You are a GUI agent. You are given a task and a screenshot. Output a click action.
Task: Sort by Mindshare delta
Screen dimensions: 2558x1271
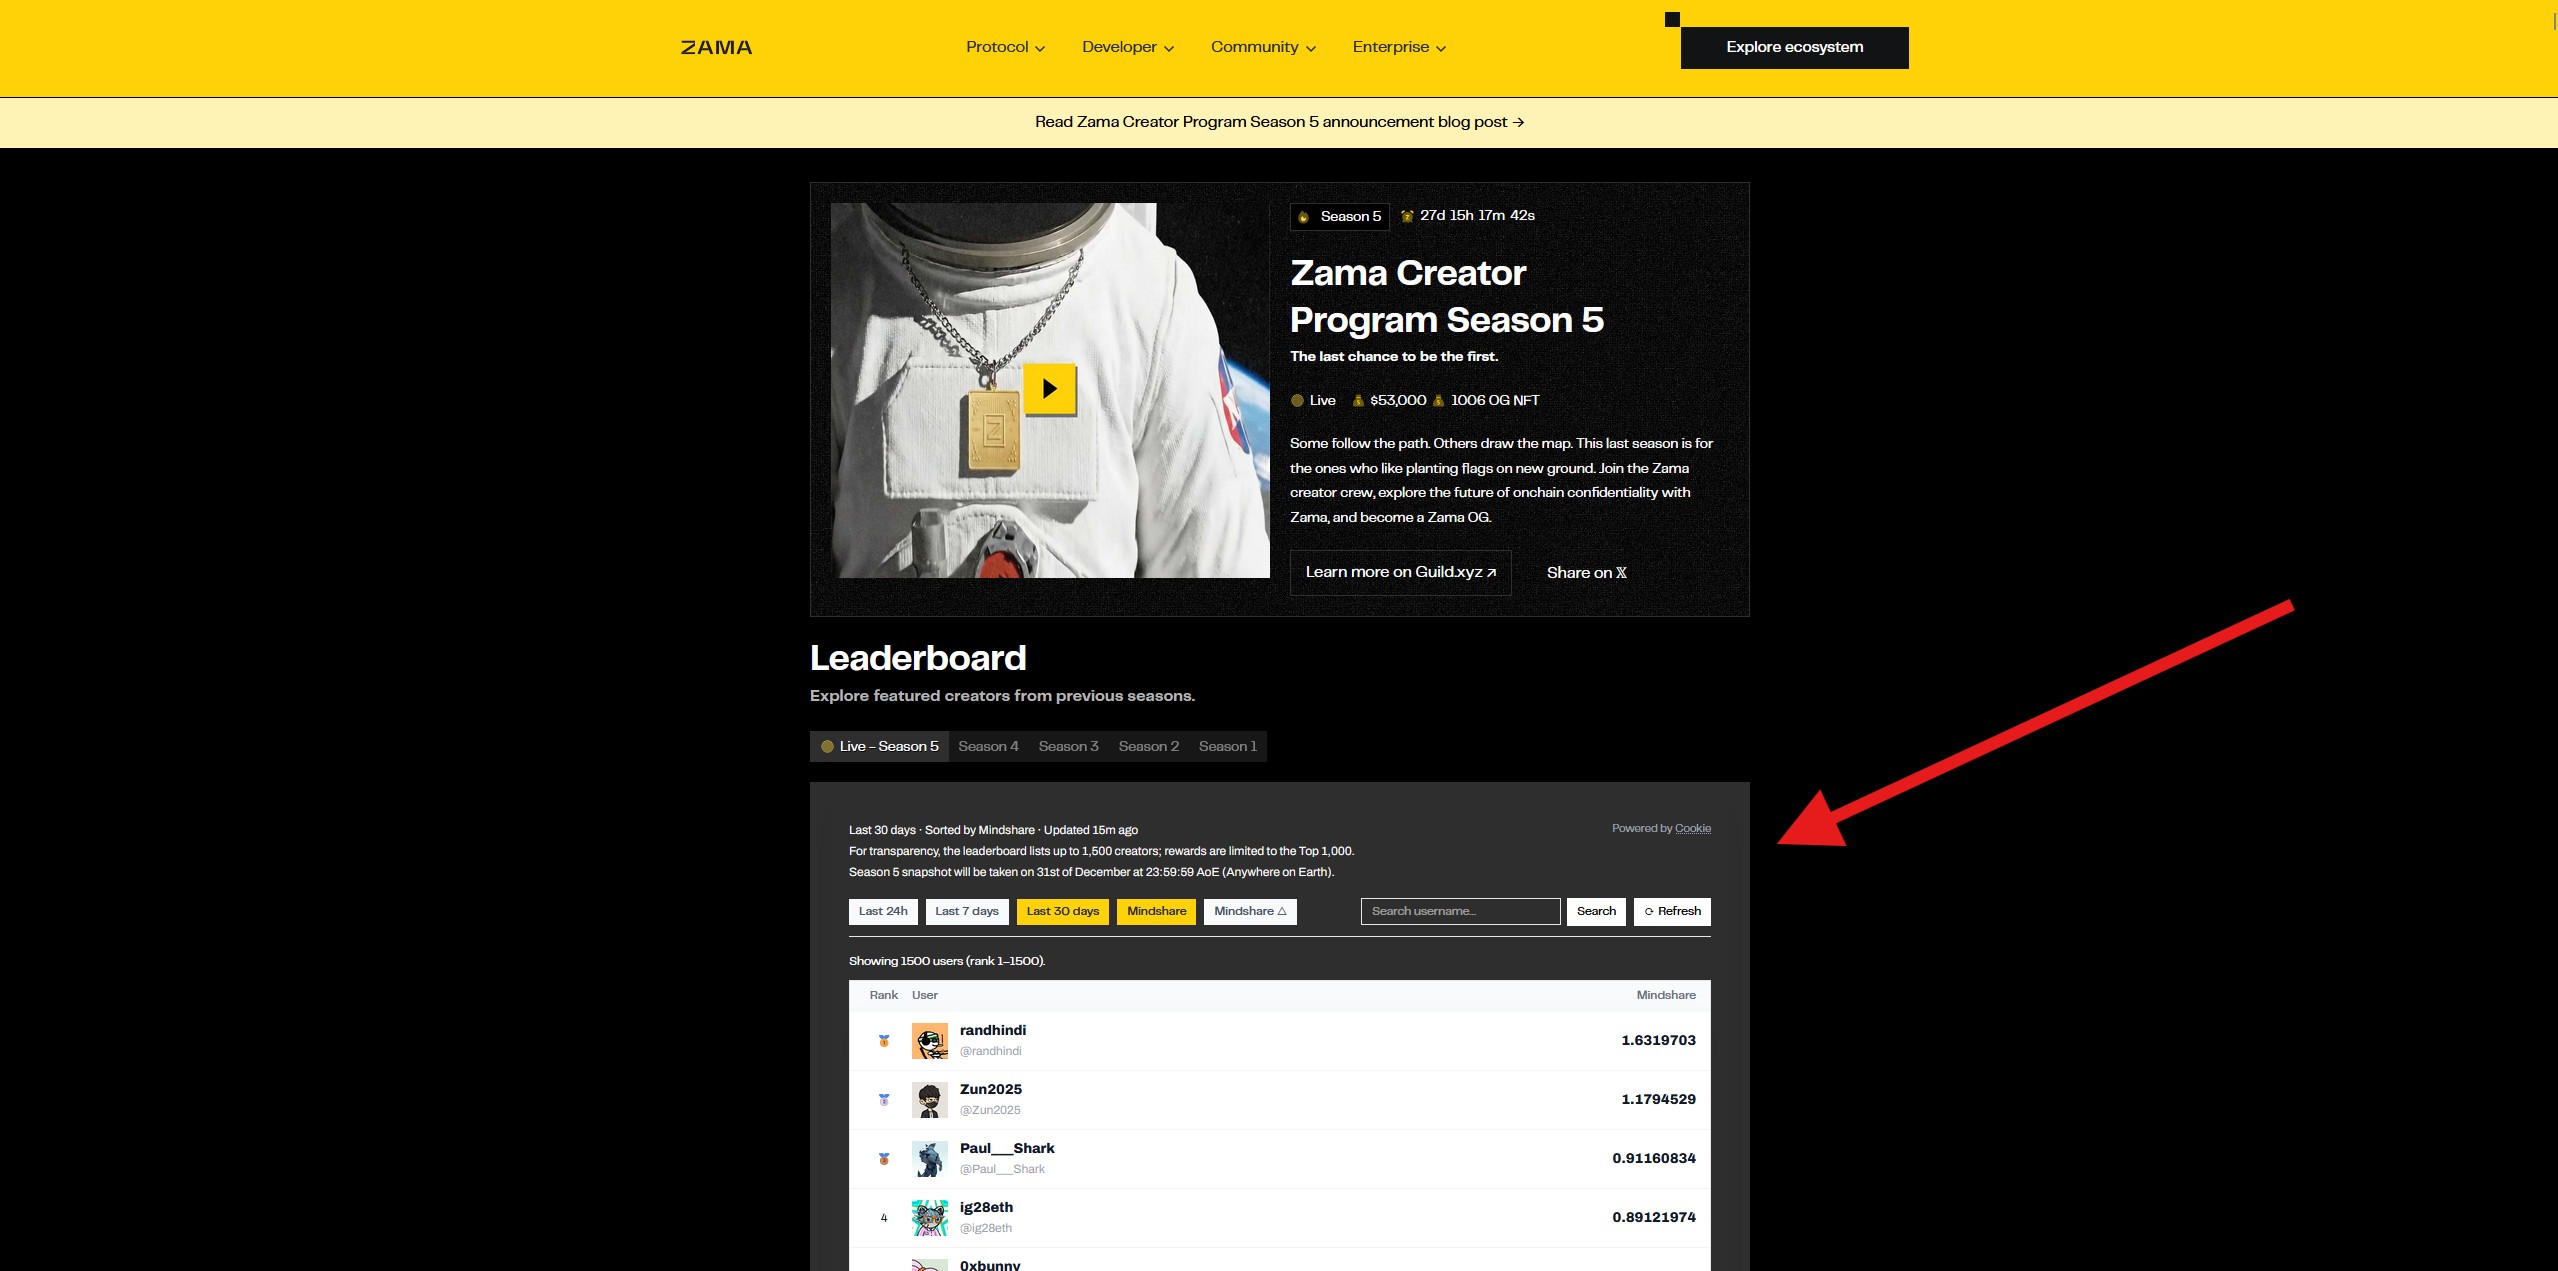(x=1250, y=911)
